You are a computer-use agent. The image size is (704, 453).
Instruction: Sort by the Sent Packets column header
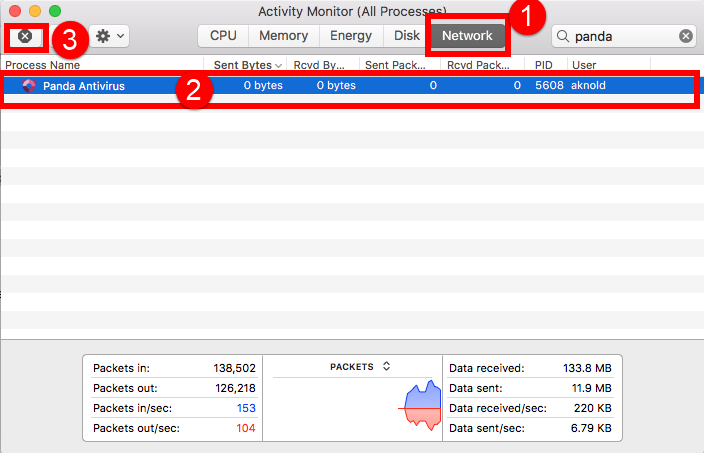(400, 65)
